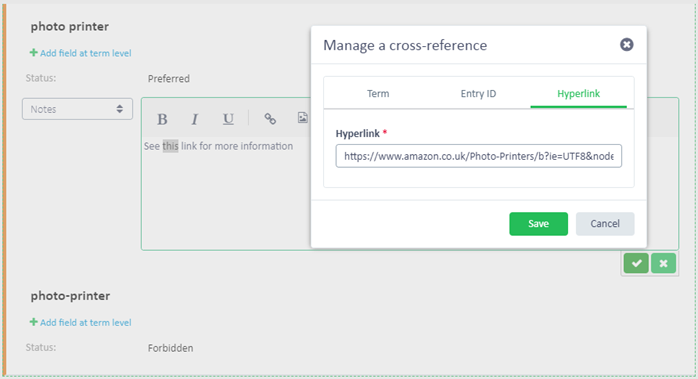Apply bold formatting in notes editor

coord(162,119)
